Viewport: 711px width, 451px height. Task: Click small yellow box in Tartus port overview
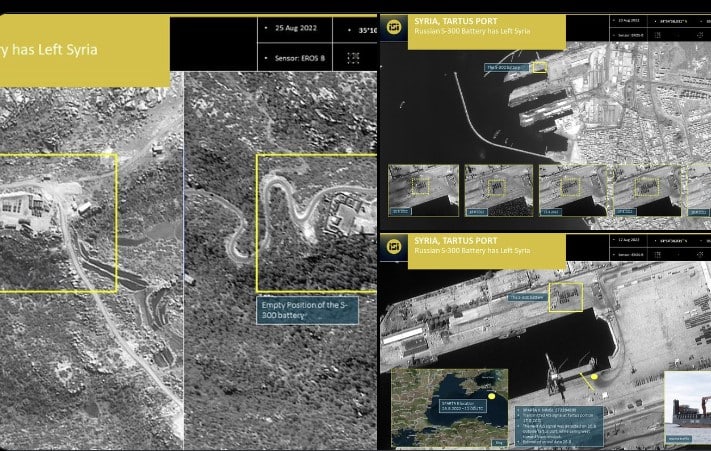pyautogui.click(x=540, y=67)
